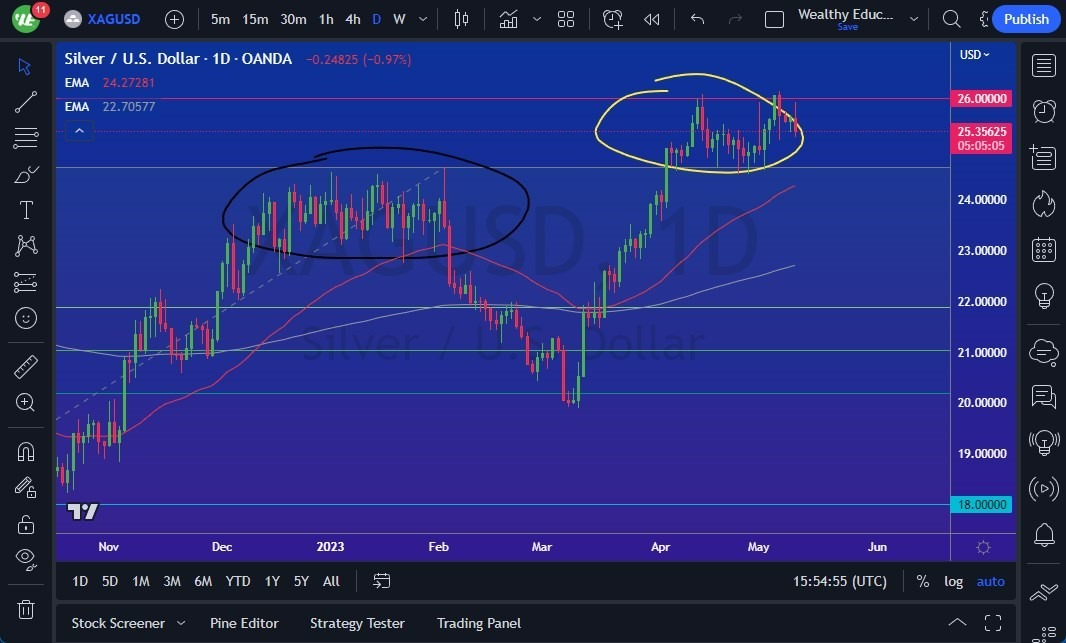This screenshot has width=1066, height=643.
Task: Open the streams broadcast panel
Action: [x=1044, y=489]
